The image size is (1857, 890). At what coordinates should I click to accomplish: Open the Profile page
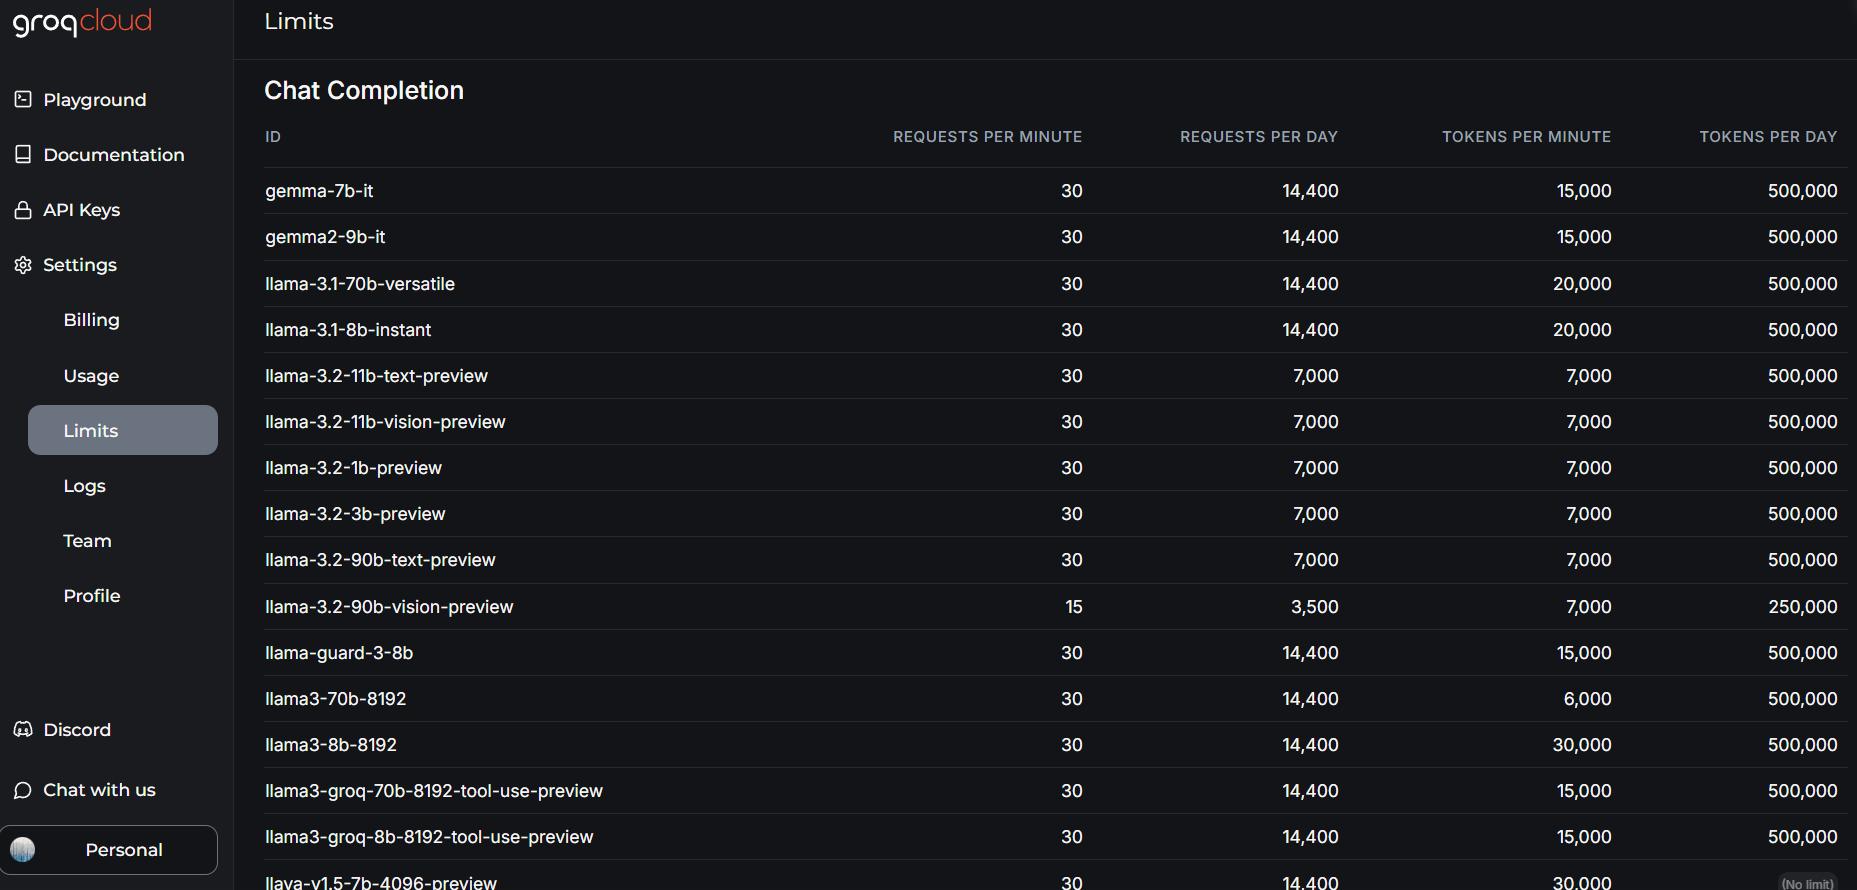(92, 596)
